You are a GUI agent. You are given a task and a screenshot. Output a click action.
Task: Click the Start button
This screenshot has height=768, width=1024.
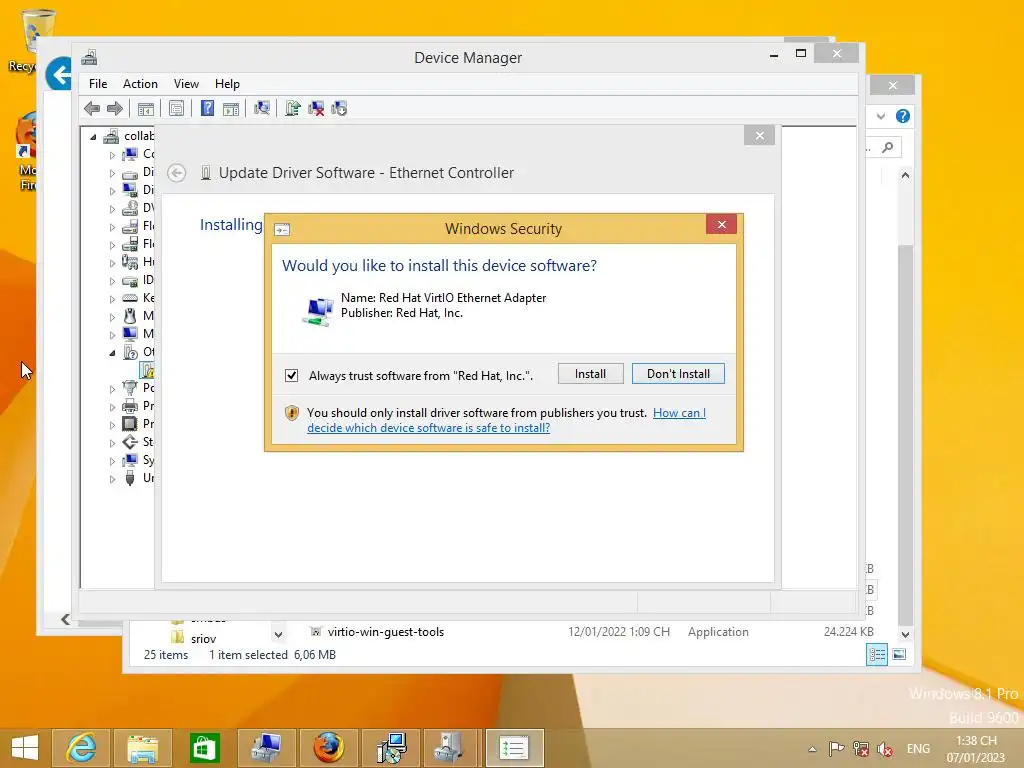pos(24,748)
